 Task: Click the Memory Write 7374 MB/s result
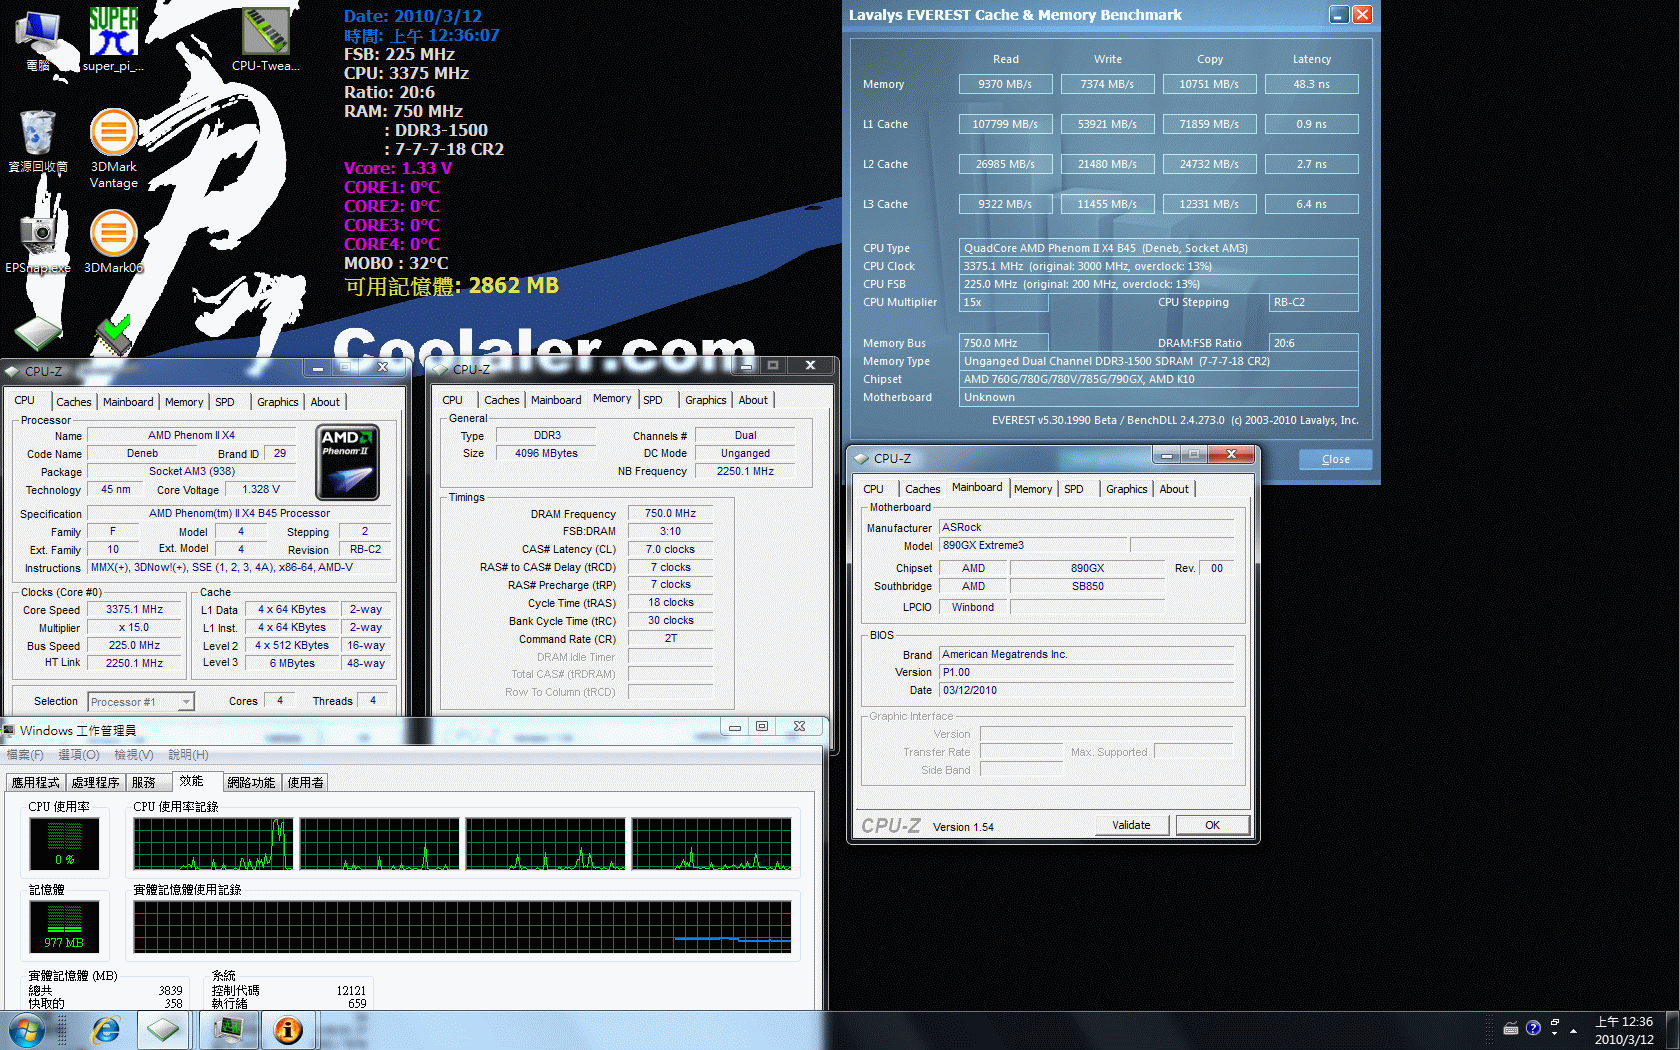point(1107,84)
